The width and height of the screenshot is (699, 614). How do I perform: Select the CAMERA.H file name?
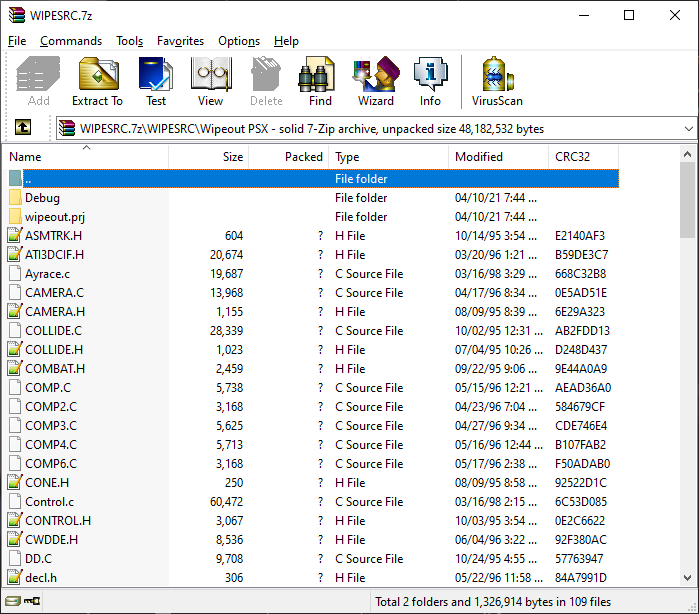[x=55, y=312]
